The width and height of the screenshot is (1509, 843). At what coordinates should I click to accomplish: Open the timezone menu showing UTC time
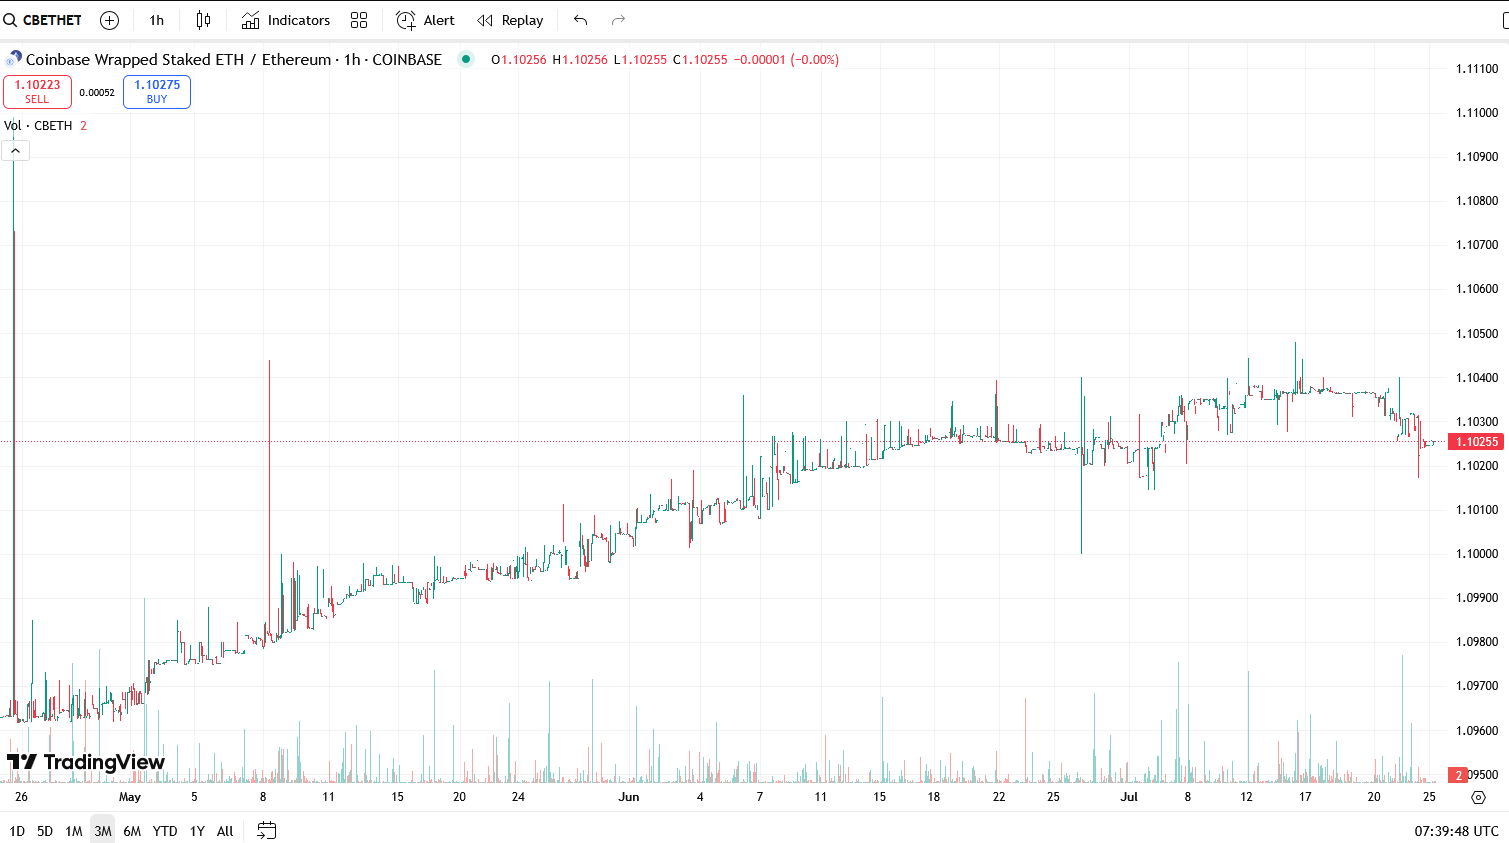(x=1456, y=831)
